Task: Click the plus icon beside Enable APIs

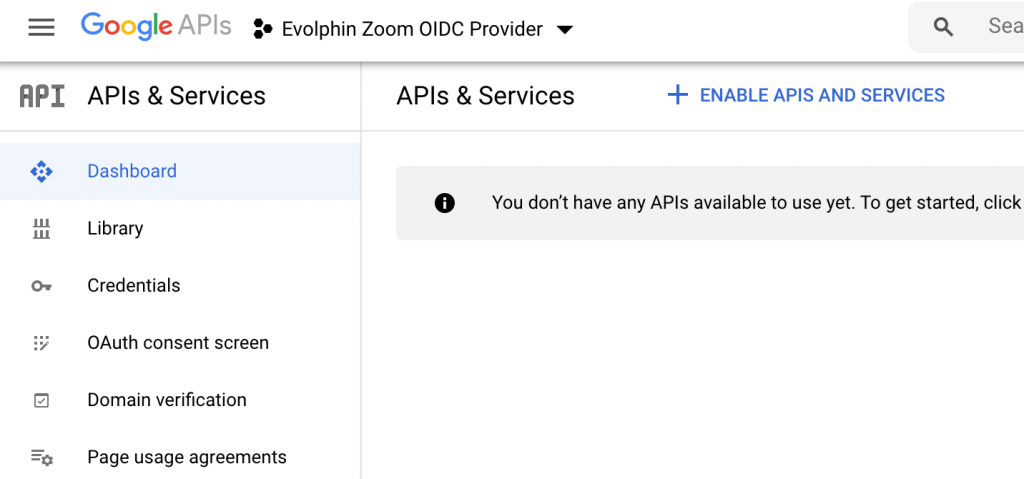Action: tap(677, 95)
